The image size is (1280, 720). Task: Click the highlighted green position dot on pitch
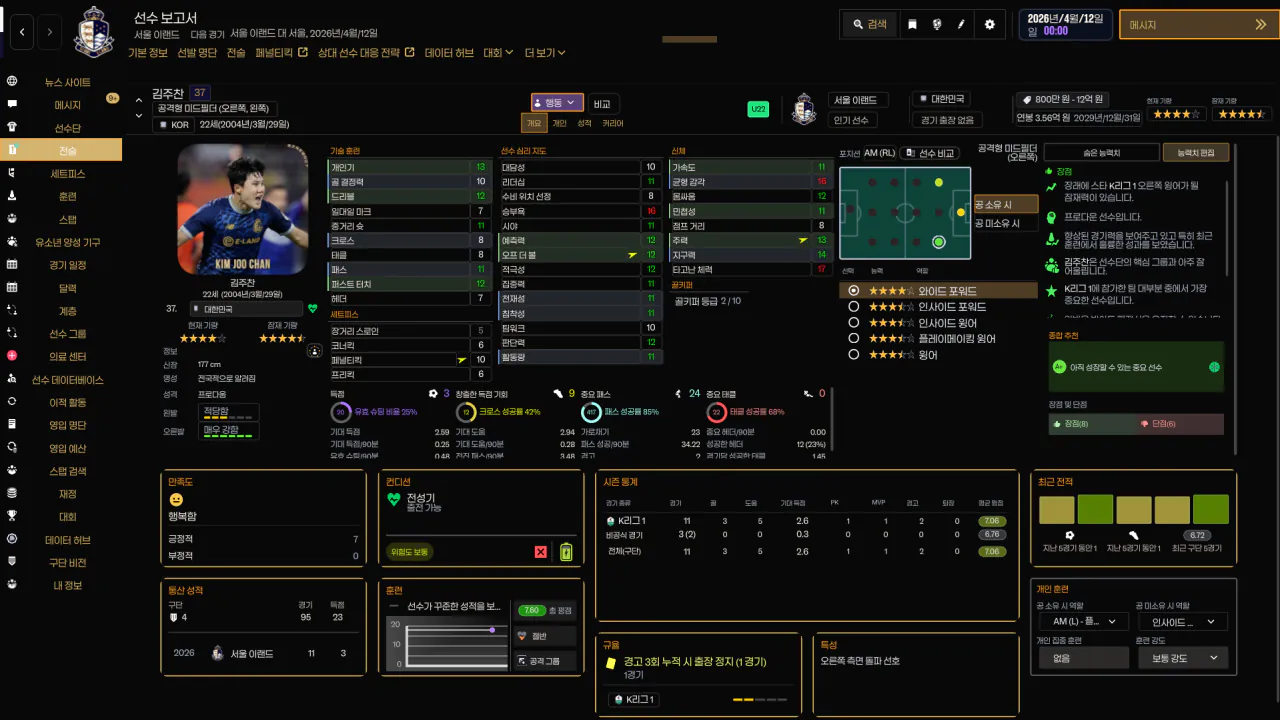[x=938, y=242]
